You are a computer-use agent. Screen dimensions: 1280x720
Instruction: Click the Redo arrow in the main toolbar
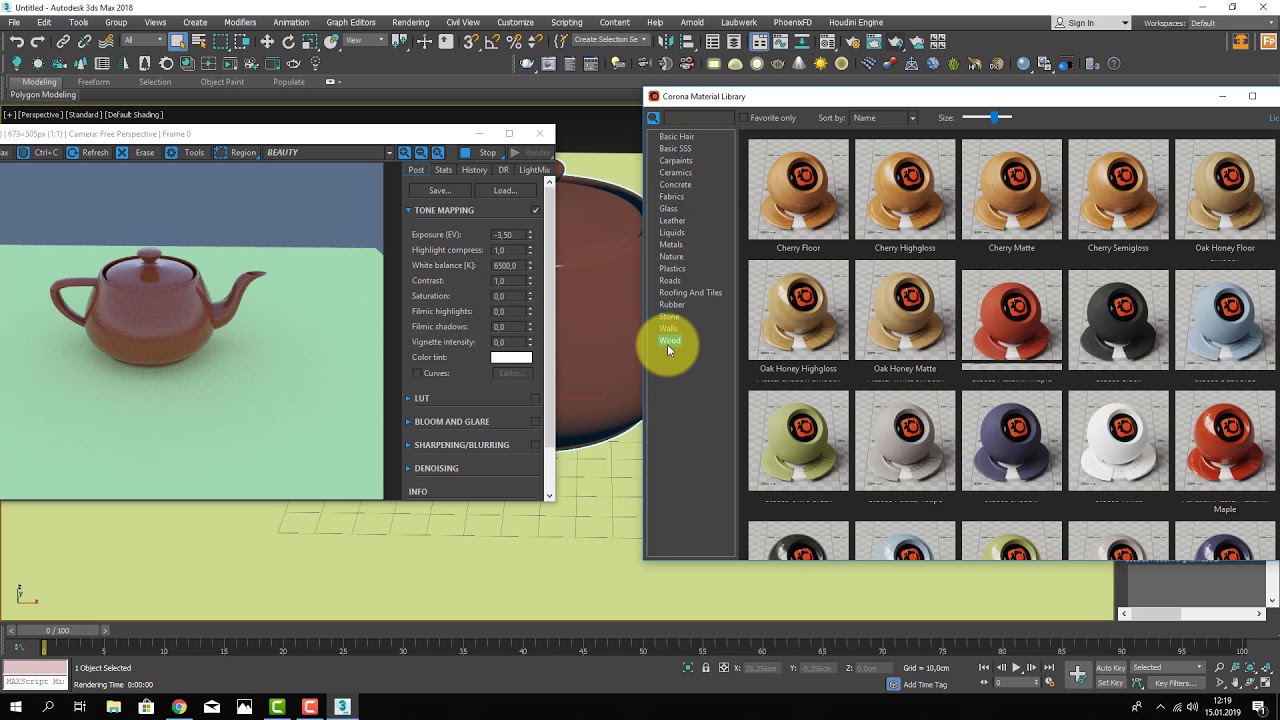point(38,41)
